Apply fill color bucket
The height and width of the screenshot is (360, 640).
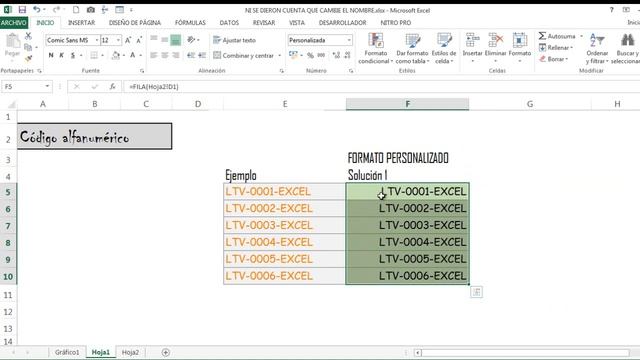(x=116, y=55)
